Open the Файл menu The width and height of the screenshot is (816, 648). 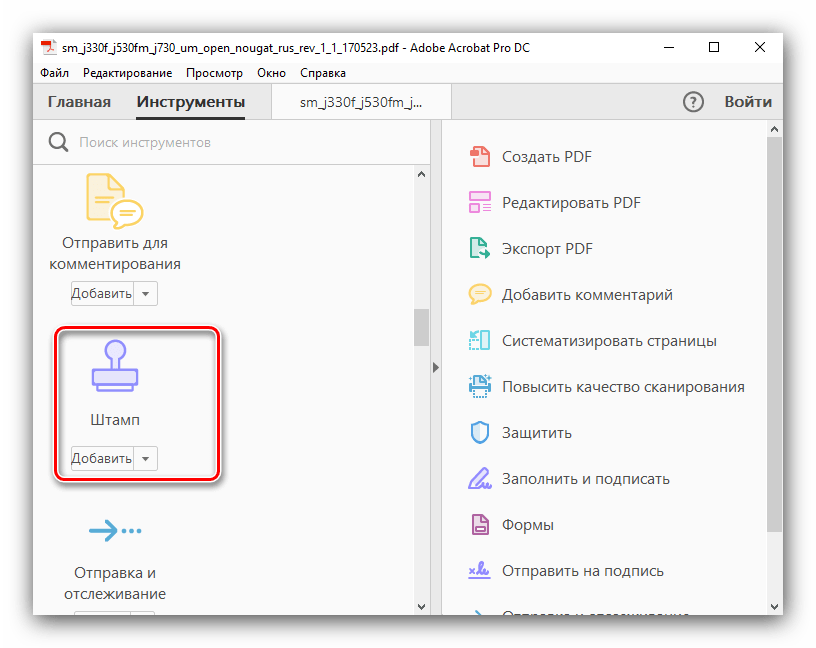coord(55,73)
